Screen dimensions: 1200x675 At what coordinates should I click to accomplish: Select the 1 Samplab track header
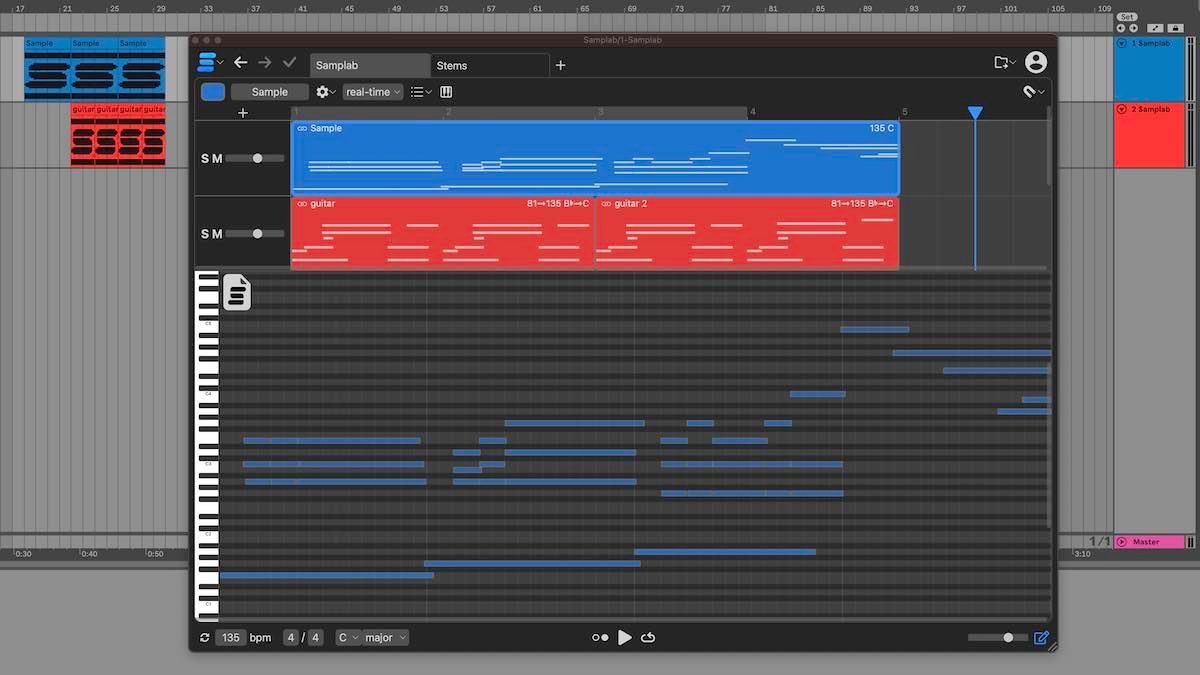click(x=1149, y=69)
